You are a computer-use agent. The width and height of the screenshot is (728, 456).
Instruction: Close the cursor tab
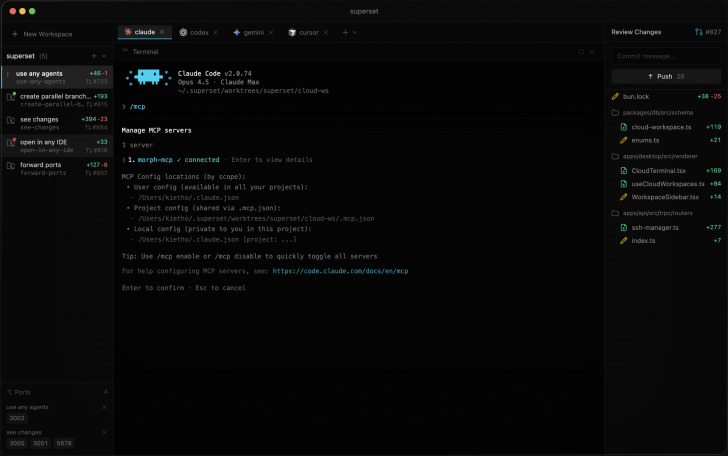326,33
